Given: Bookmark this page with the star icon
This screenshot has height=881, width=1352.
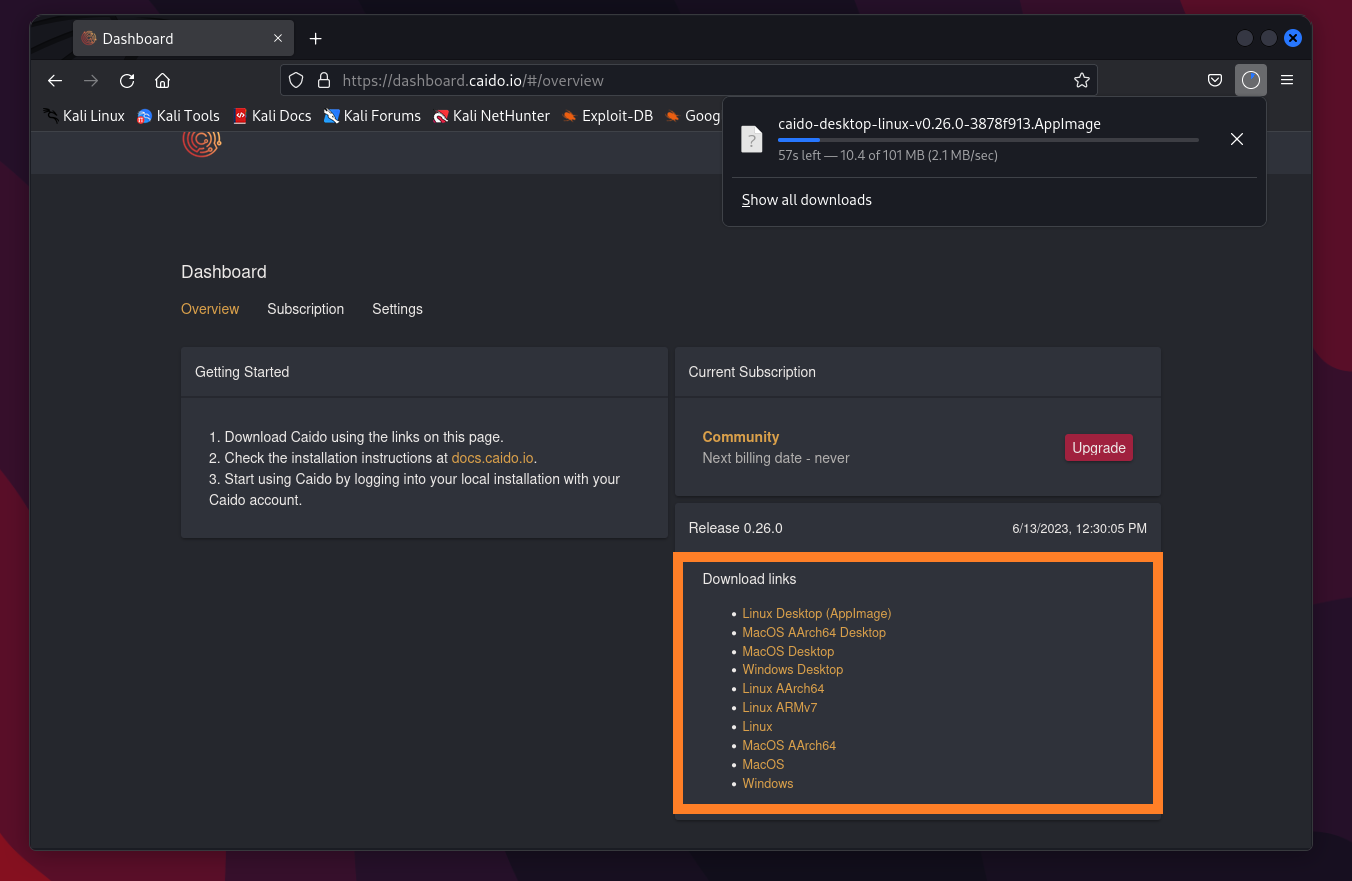Looking at the screenshot, I should coord(1081,80).
